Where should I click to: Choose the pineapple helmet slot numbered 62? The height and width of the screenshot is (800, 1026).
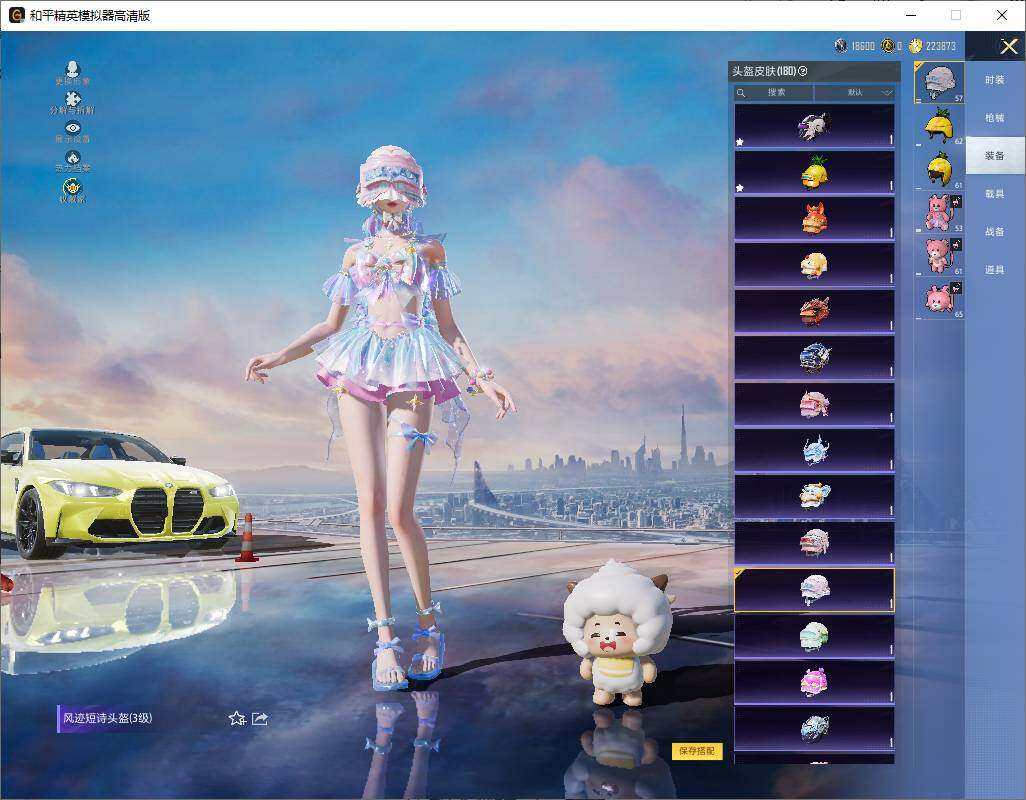pos(939,126)
